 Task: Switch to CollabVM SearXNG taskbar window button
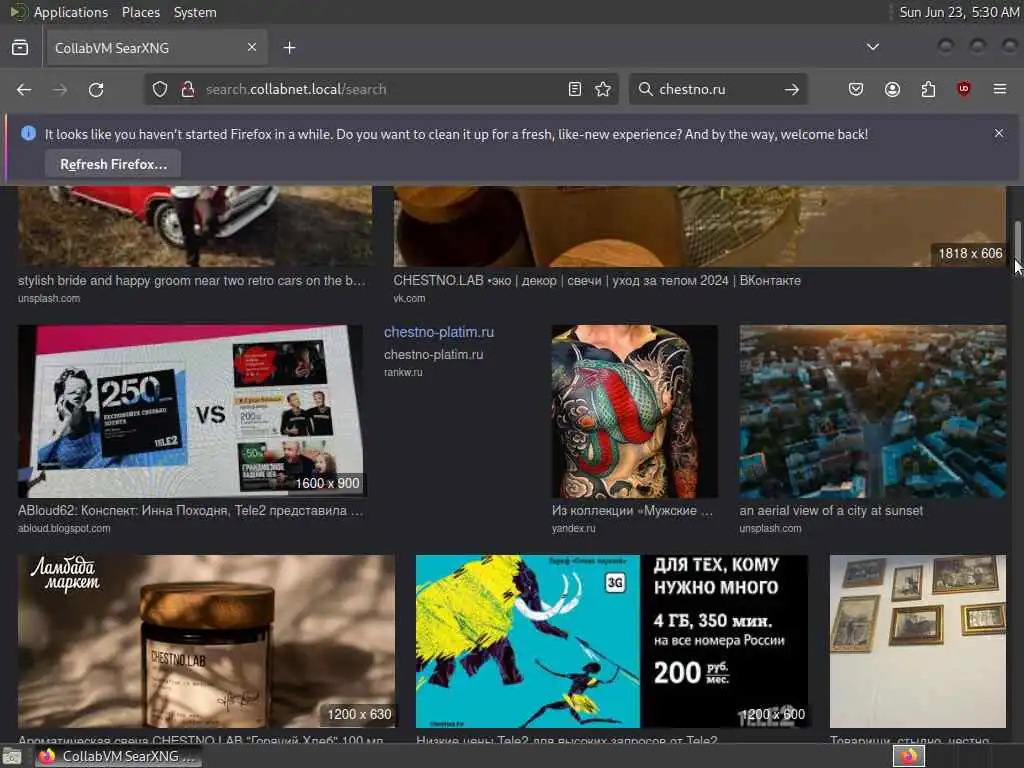point(116,756)
